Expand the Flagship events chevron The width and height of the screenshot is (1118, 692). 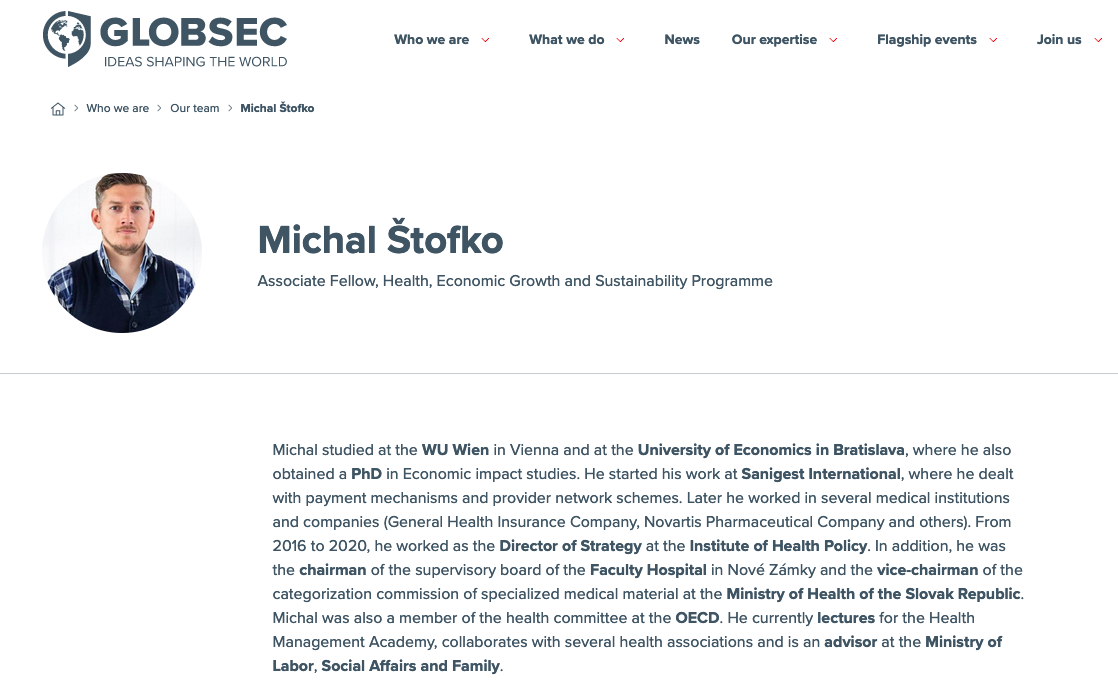pos(993,40)
